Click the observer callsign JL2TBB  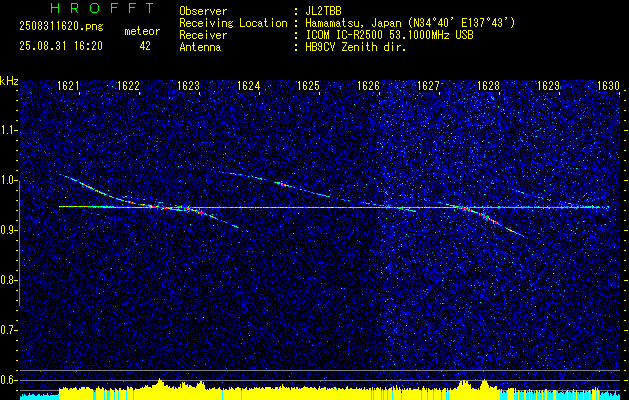(323, 11)
